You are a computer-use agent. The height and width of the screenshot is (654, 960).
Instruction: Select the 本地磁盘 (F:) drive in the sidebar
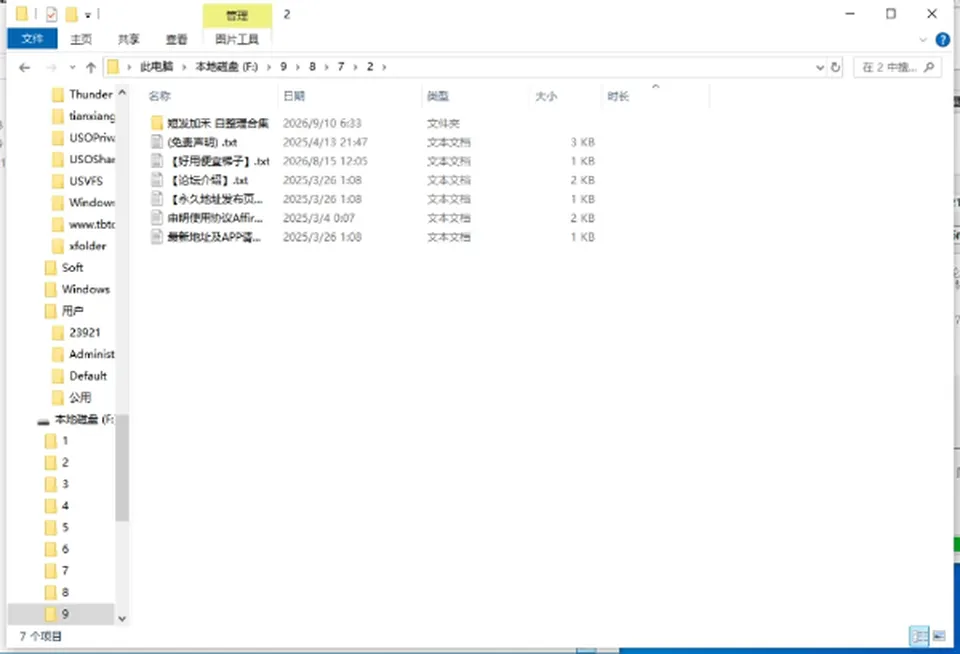[x=76, y=419]
